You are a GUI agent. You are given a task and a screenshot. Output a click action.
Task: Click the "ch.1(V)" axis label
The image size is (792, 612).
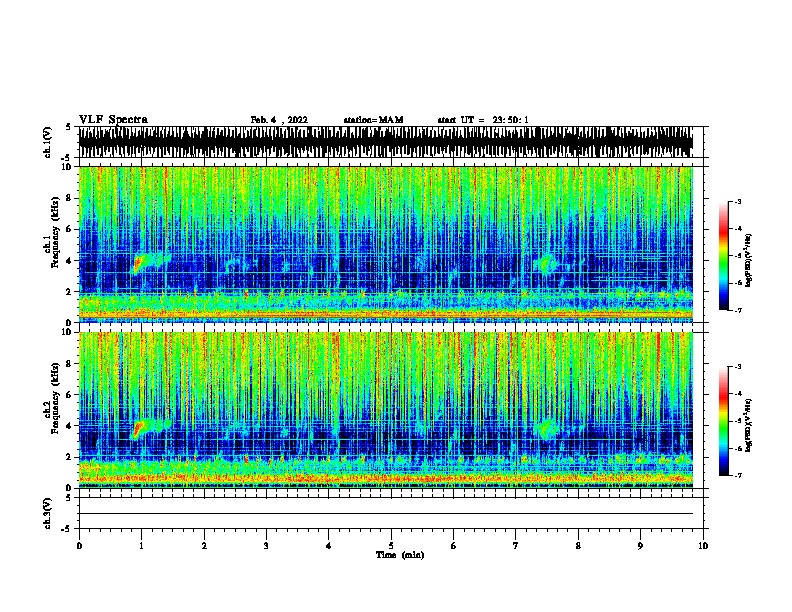(x=47, y=142)
